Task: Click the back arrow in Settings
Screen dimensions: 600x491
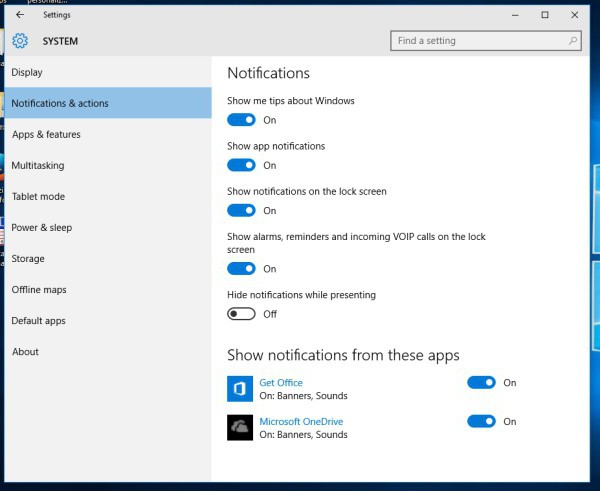Action: click(x=20, y=15)
